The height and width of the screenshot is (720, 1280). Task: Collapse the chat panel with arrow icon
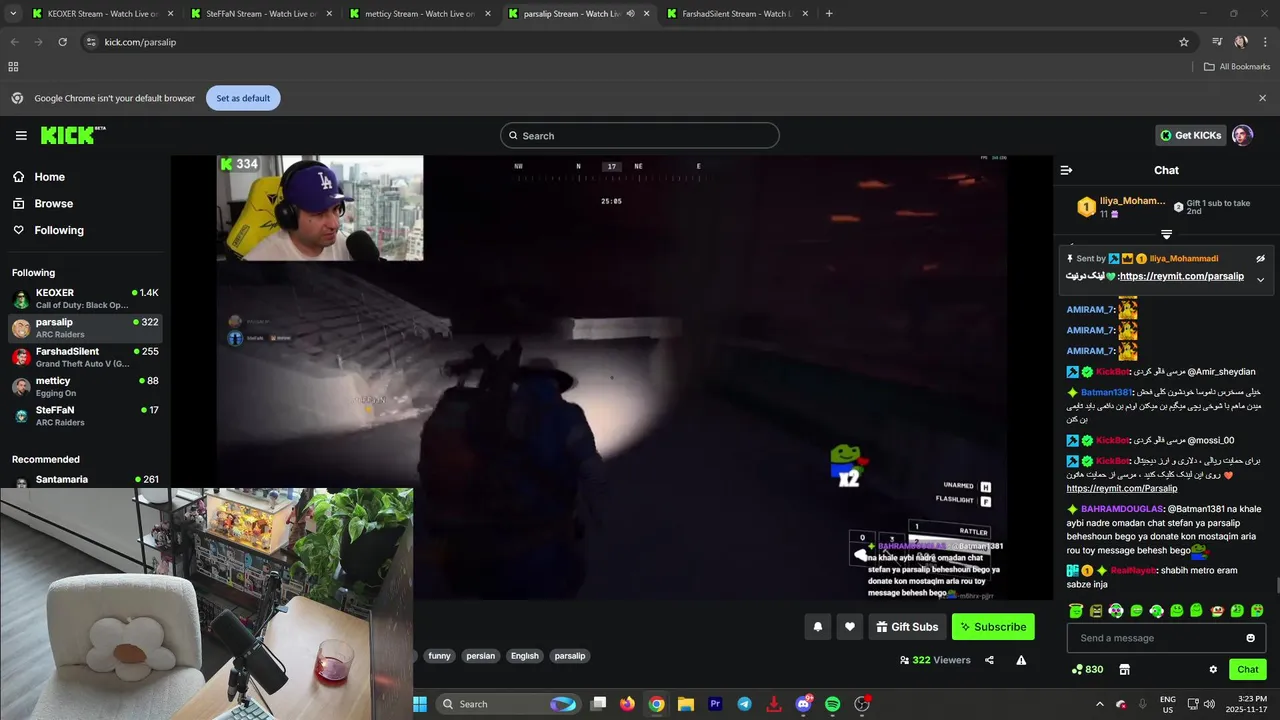pos(1066,170)
